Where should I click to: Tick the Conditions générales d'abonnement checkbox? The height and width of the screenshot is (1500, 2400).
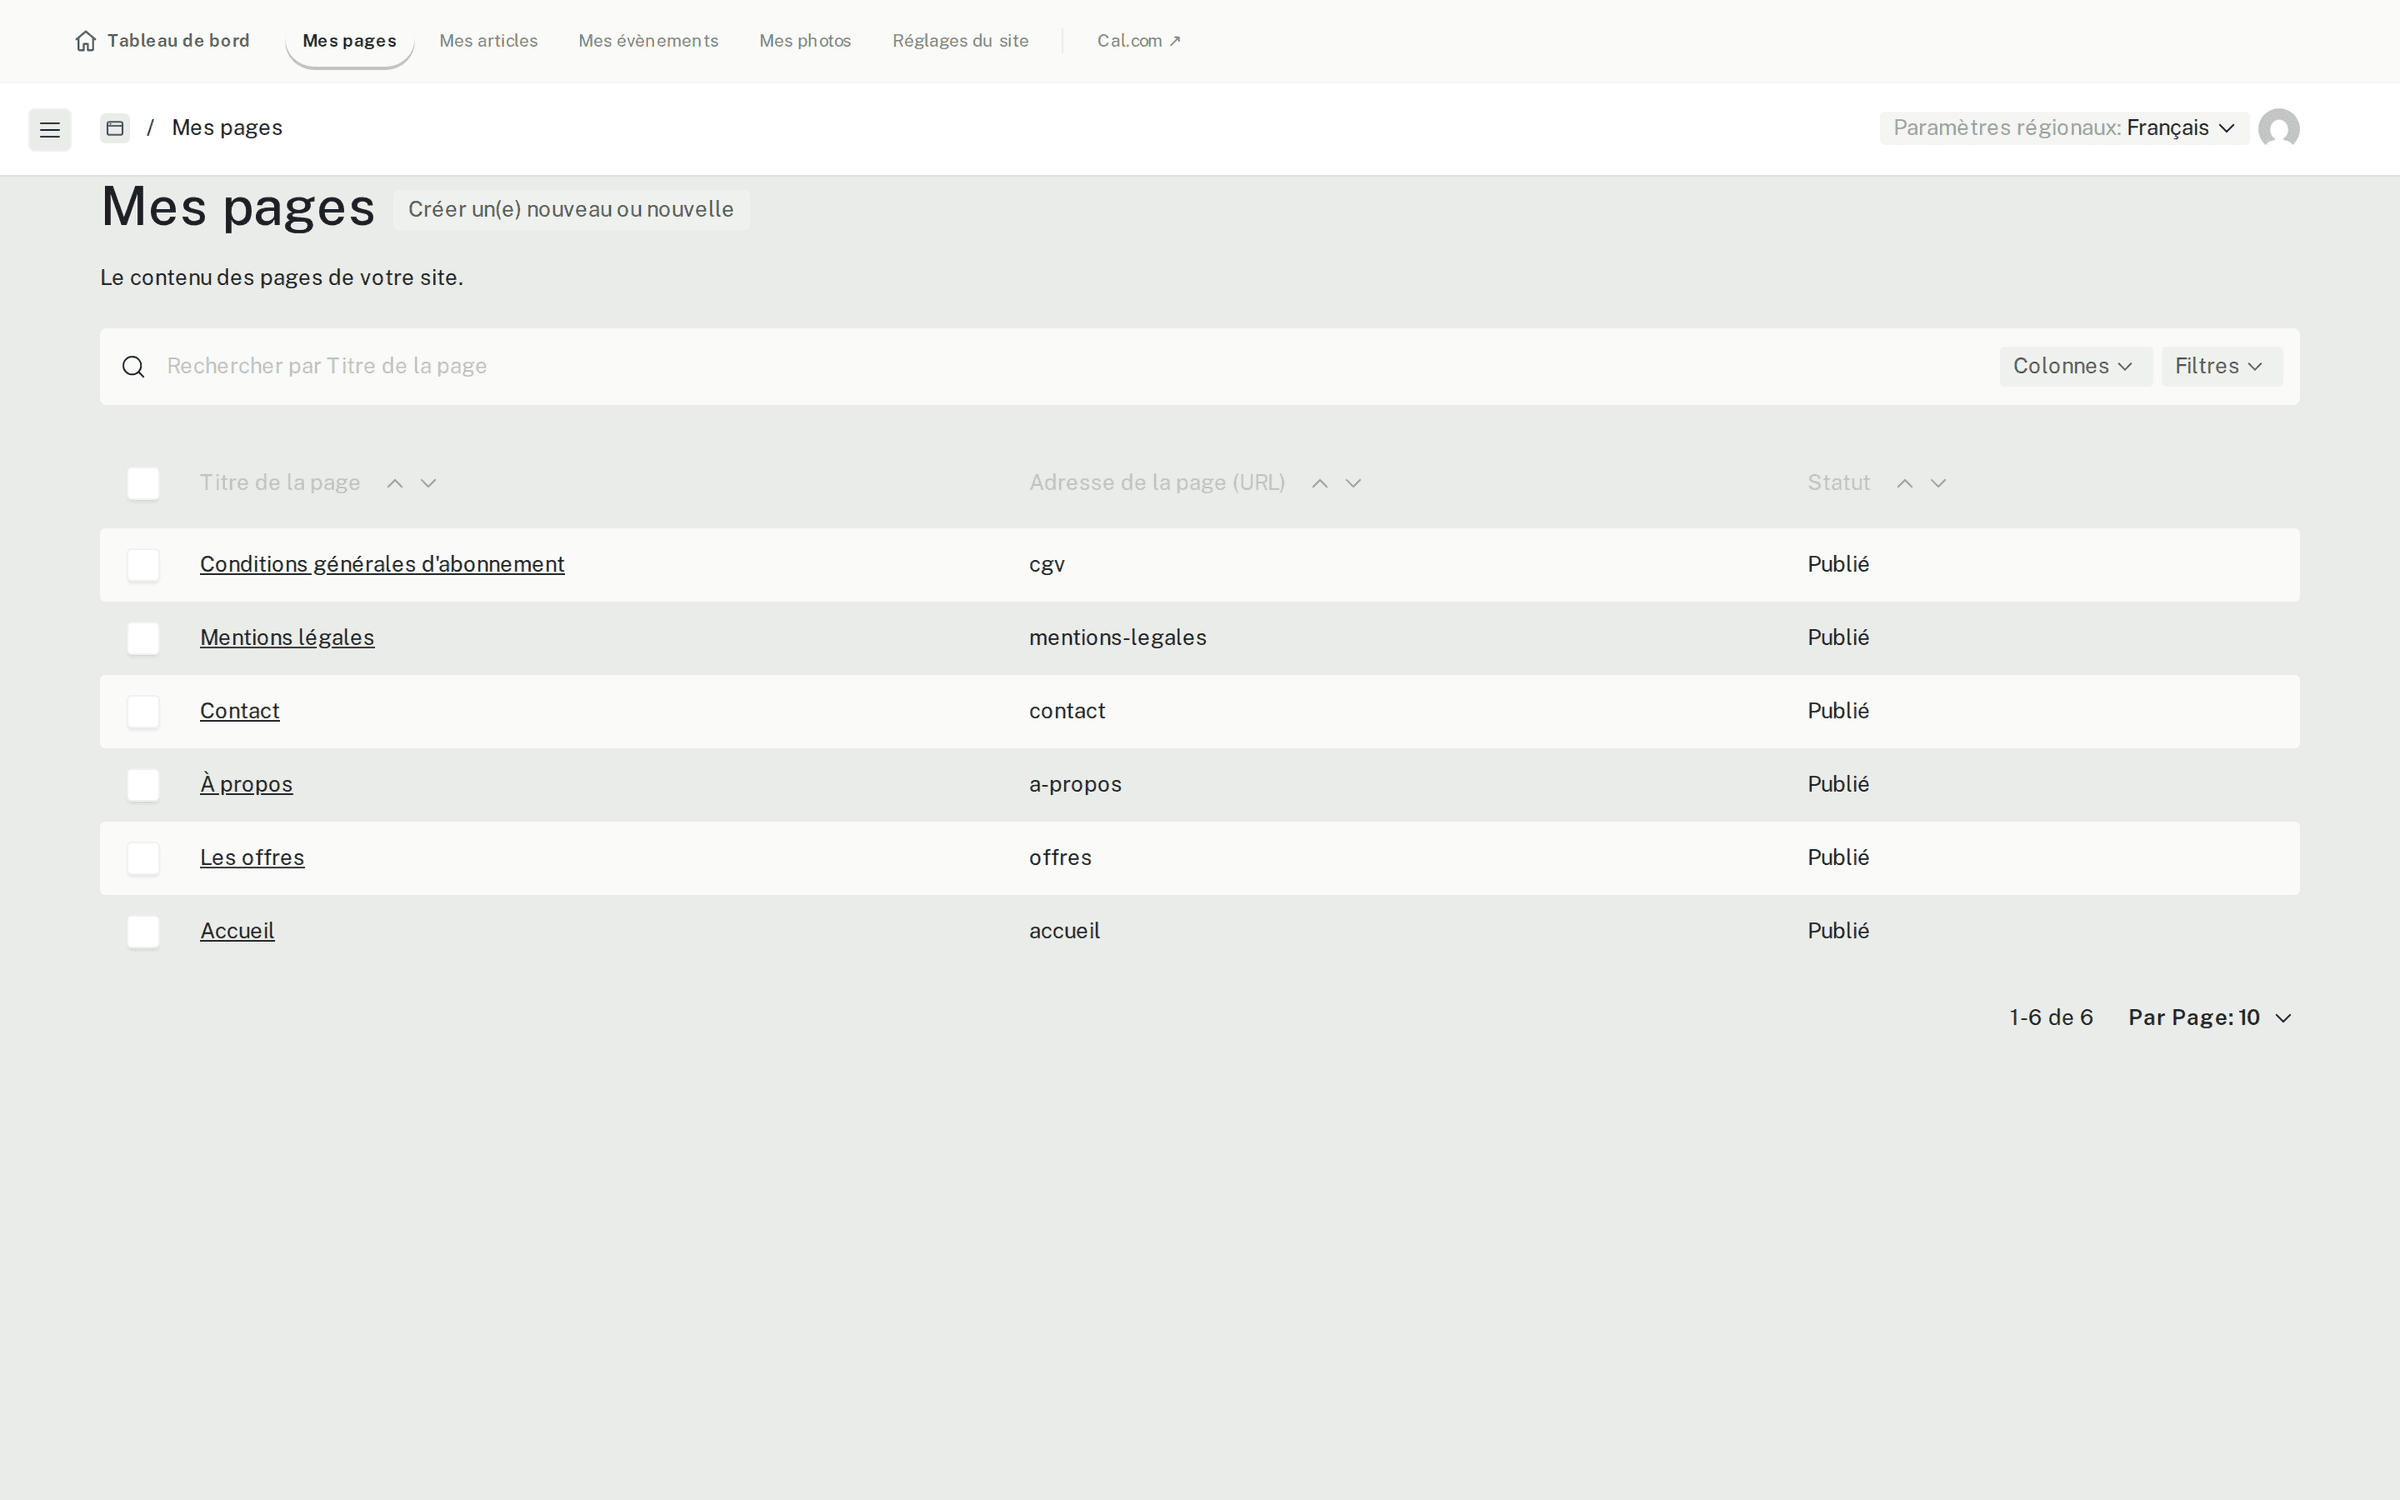point(143,565)
